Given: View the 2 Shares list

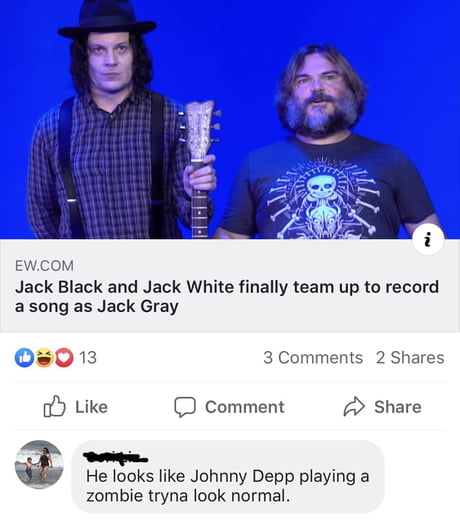Looking at the screenshot, I should click(x=410, y=358).
